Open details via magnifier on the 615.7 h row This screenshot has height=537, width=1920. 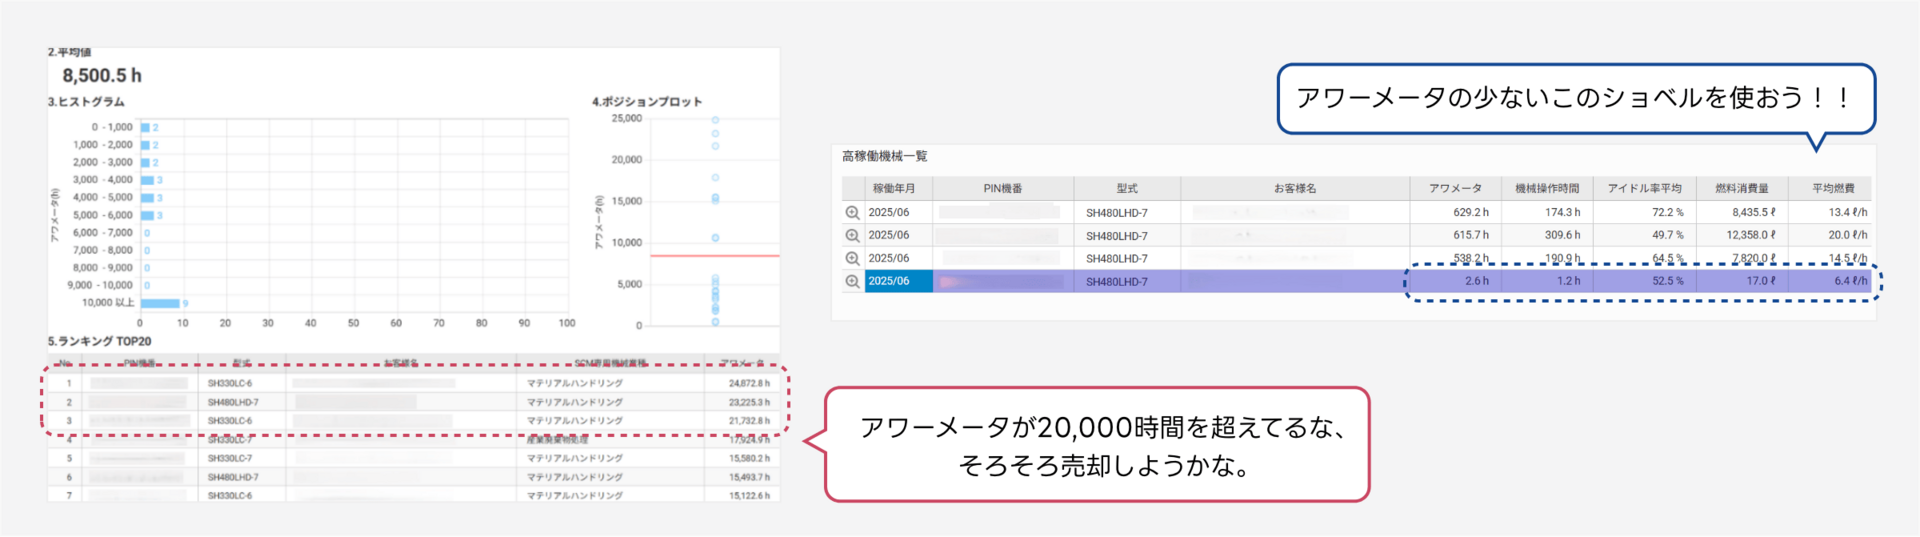[x=852, y=235]
